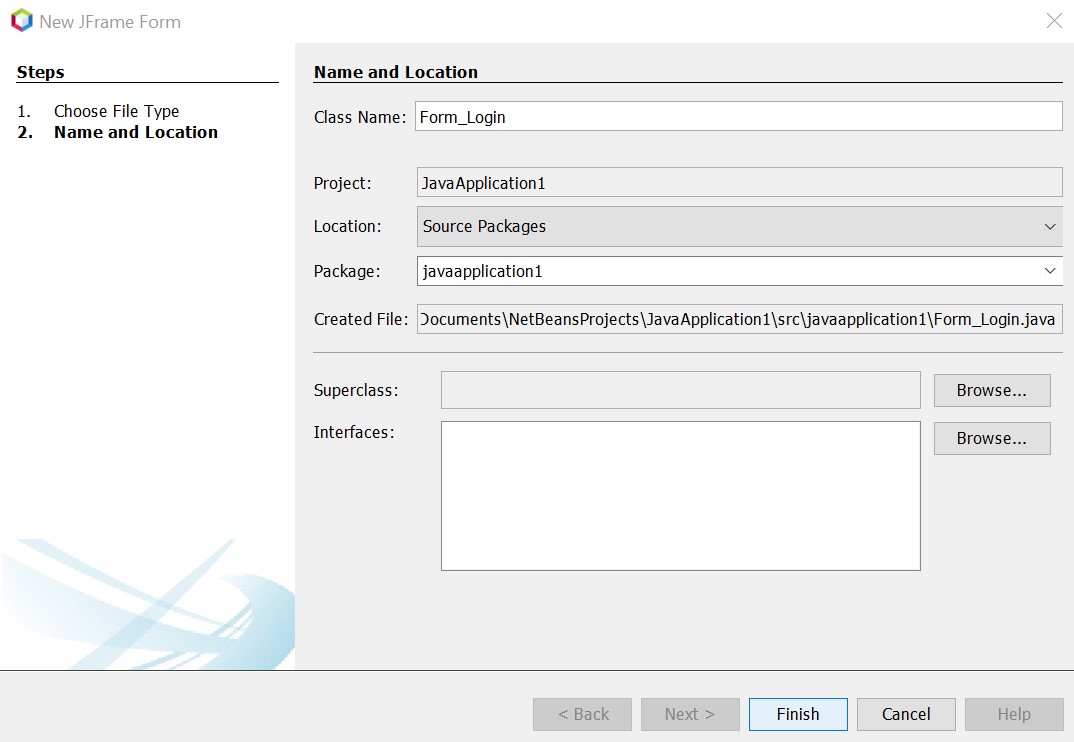Click the Back button
This screenshot has width=1074, height=742.
tap(581, 714)
